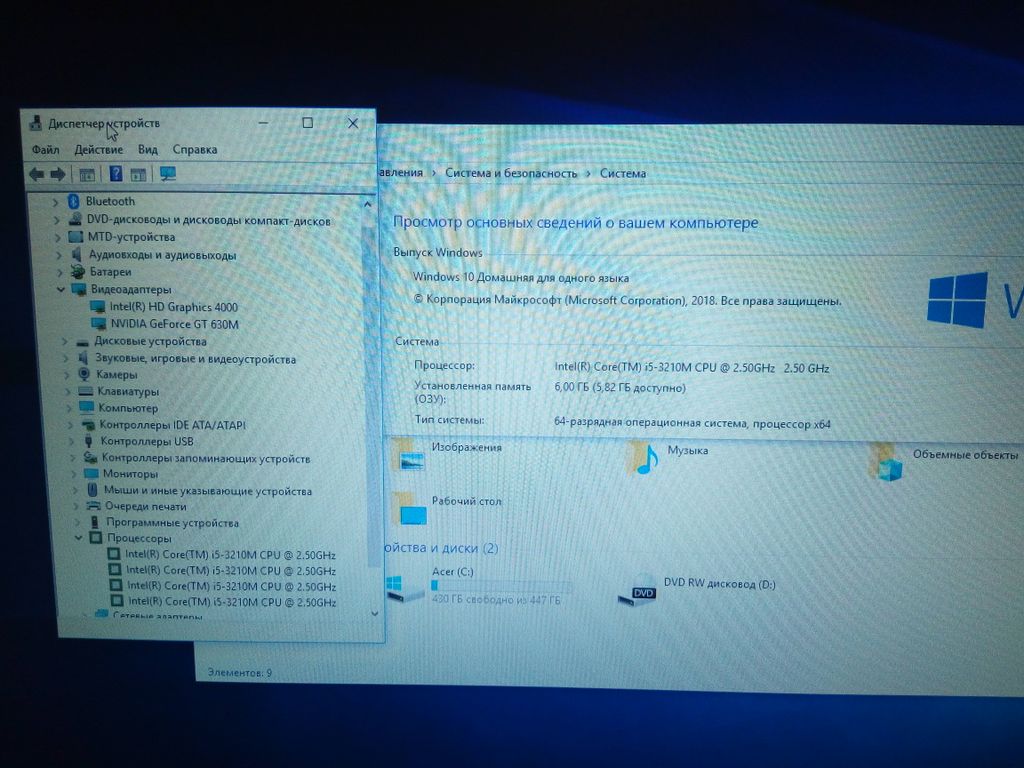Collapse the Процессоры node
The width and height of the screenshot is (1024, 768).
pos(79,538)
